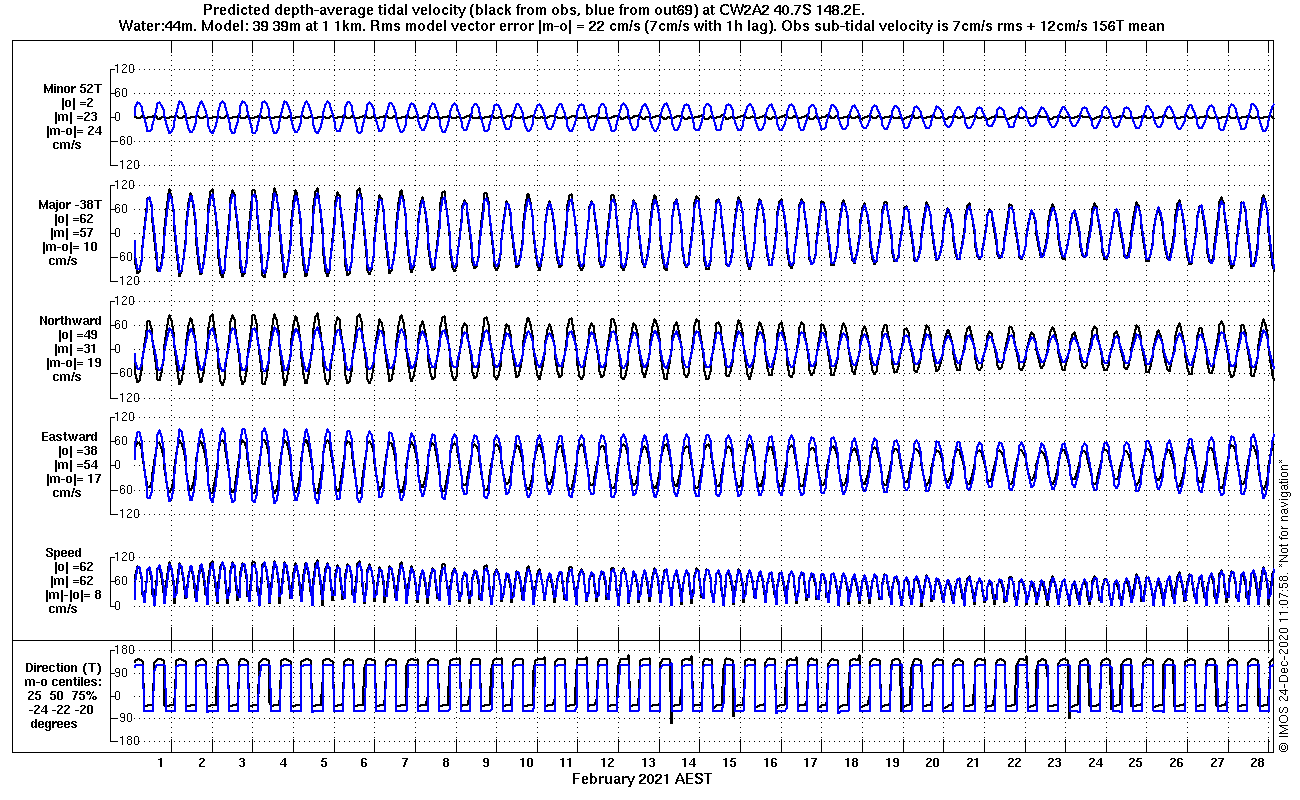Click the '|m-o|= 19' error label

[73, 363]
